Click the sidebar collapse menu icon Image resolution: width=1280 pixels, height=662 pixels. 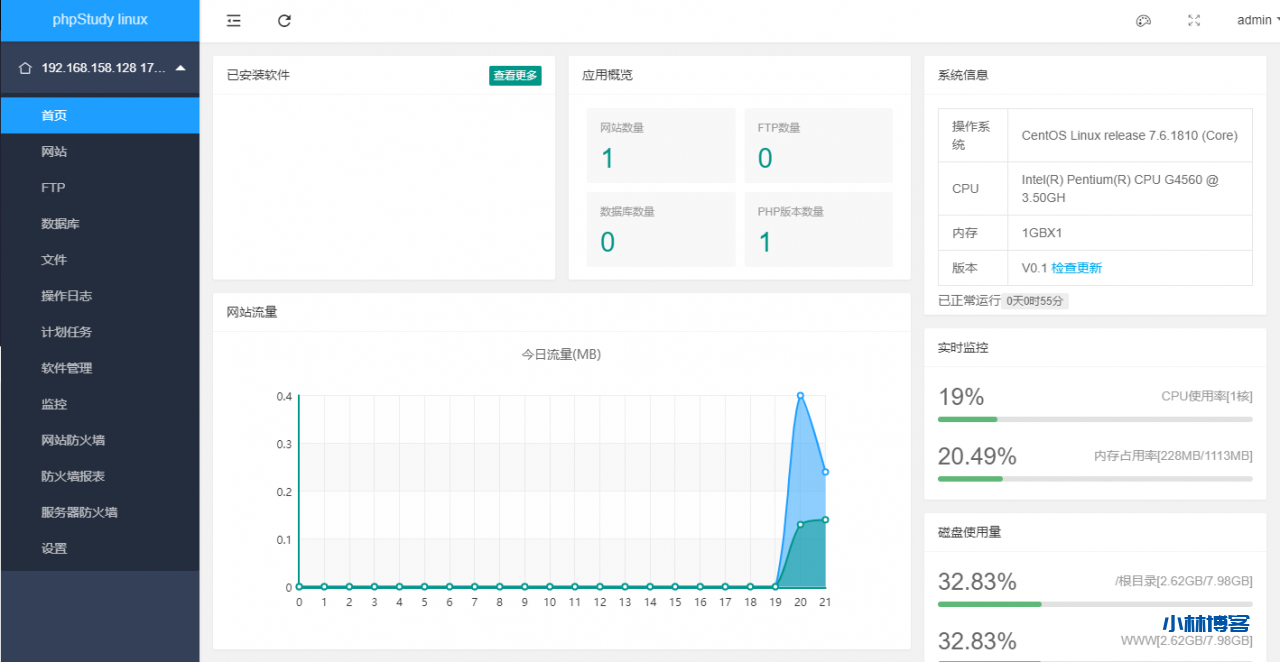233,21
